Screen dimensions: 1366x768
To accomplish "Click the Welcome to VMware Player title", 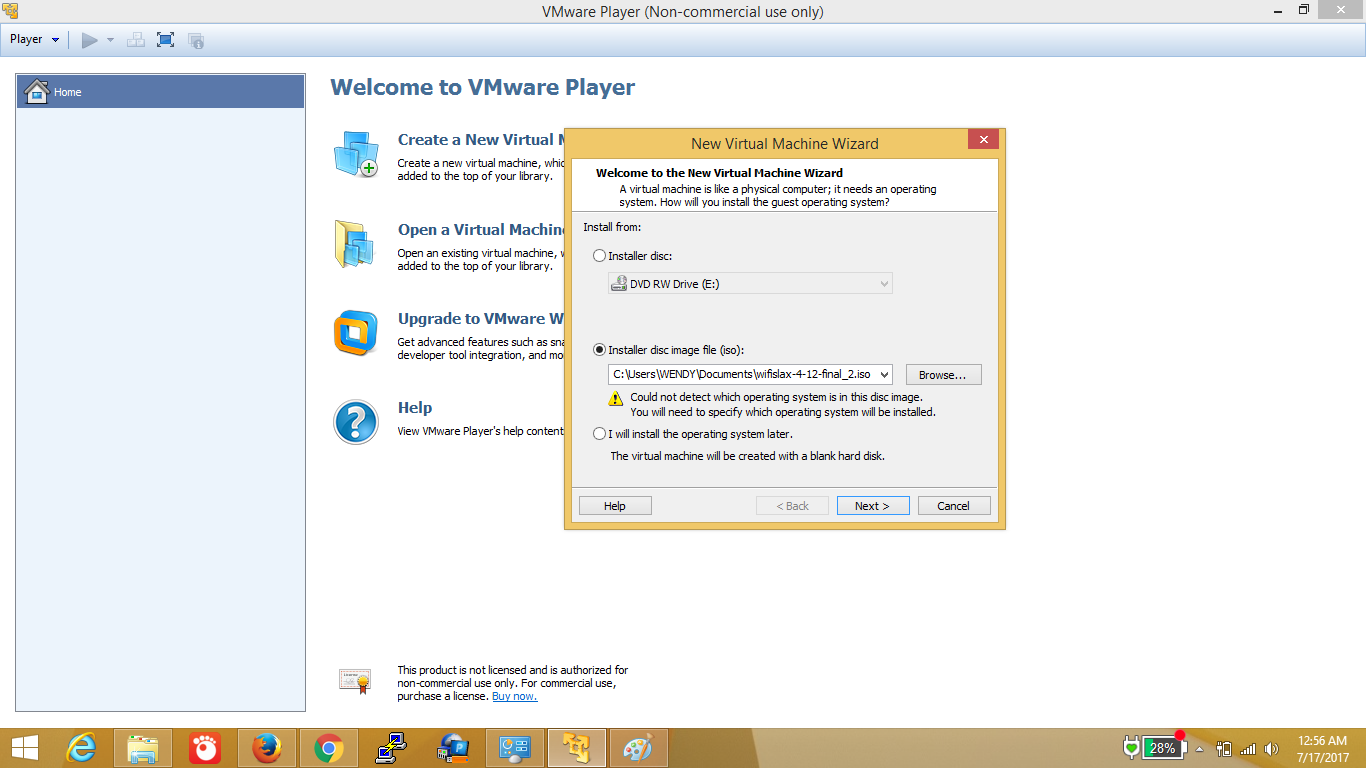I will pos(483,87).
